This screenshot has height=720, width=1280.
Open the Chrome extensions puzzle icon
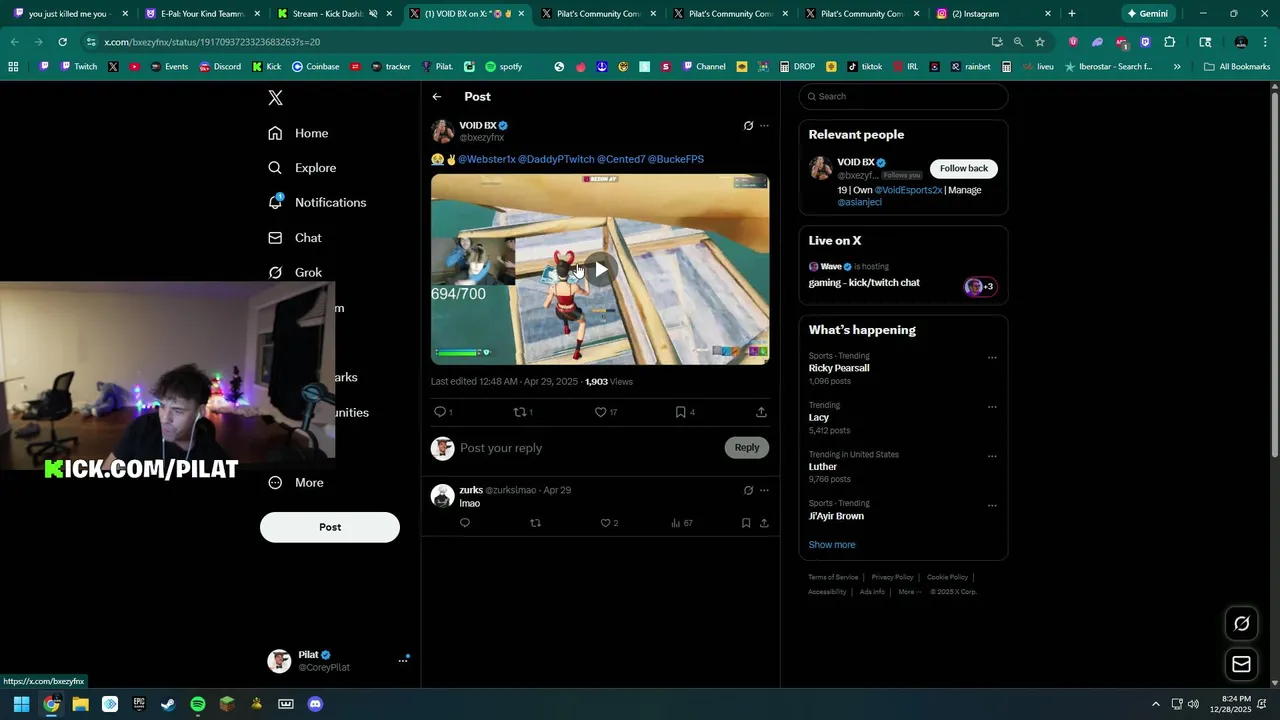[1169, 42]
